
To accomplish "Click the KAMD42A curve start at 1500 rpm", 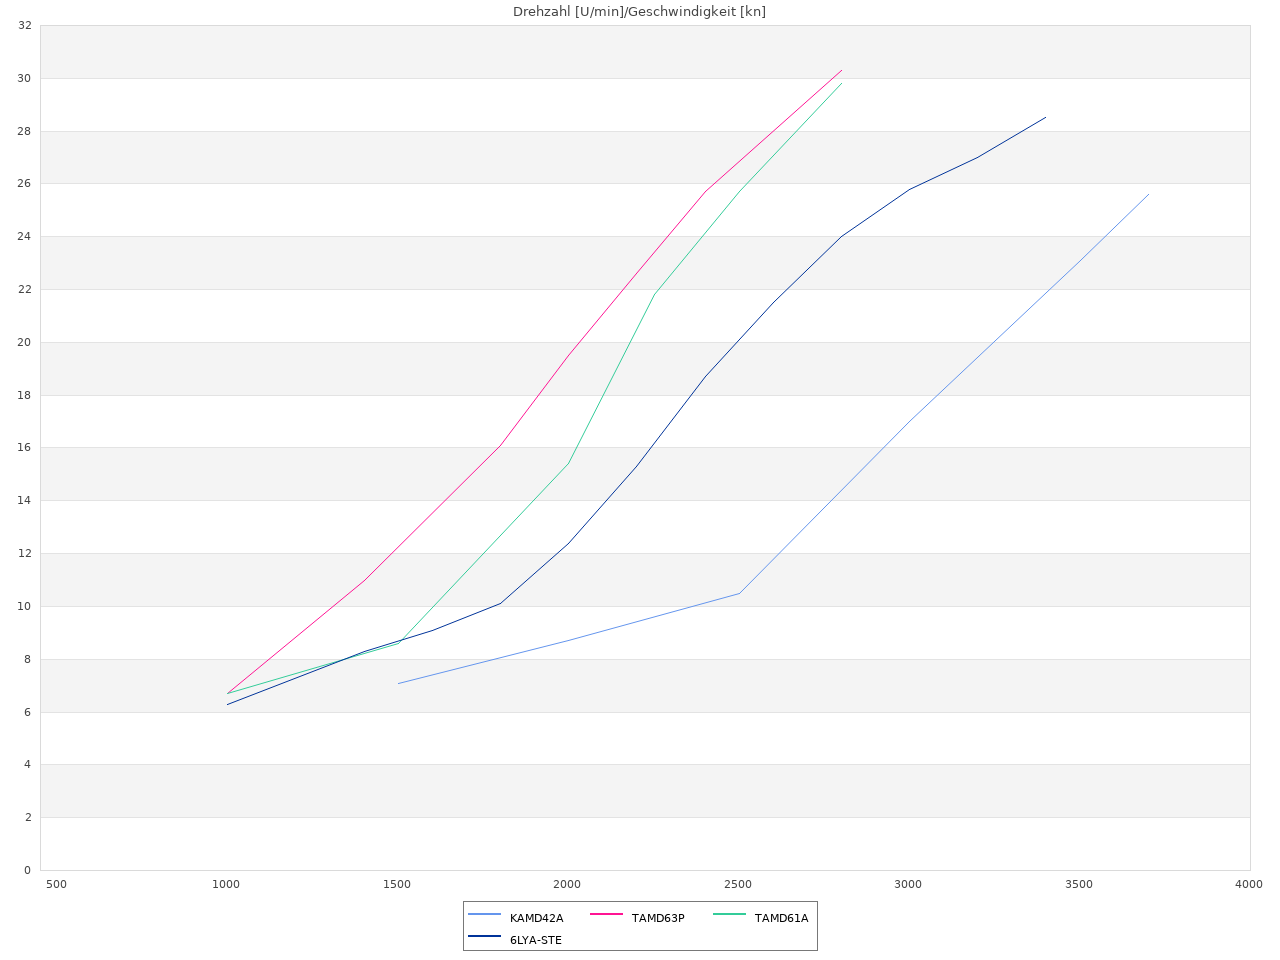I will [x=398, y=683].
